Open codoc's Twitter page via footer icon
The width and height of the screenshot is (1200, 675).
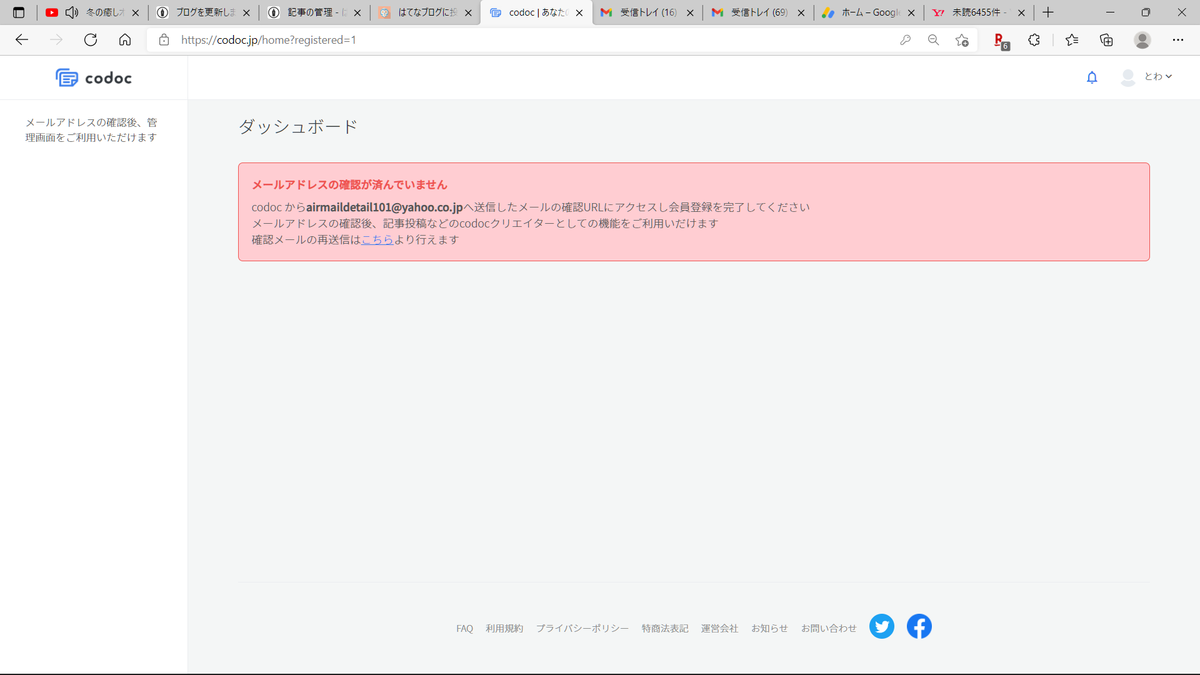tap(881, 627)
